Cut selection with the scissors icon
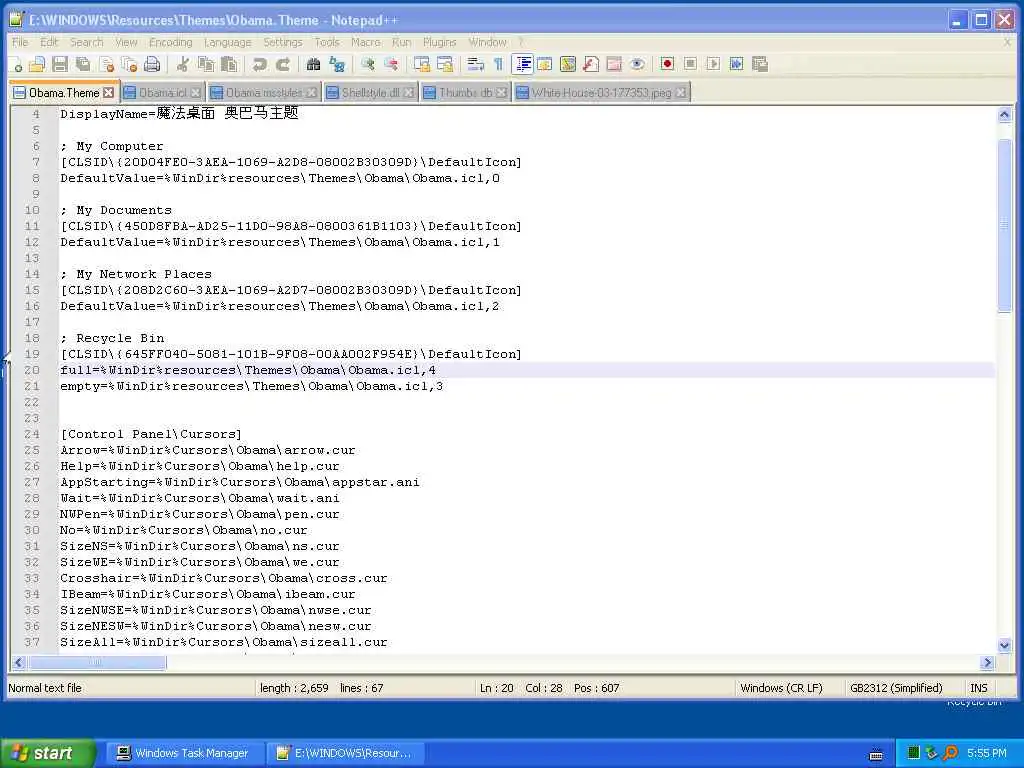 tap(183, 64)
